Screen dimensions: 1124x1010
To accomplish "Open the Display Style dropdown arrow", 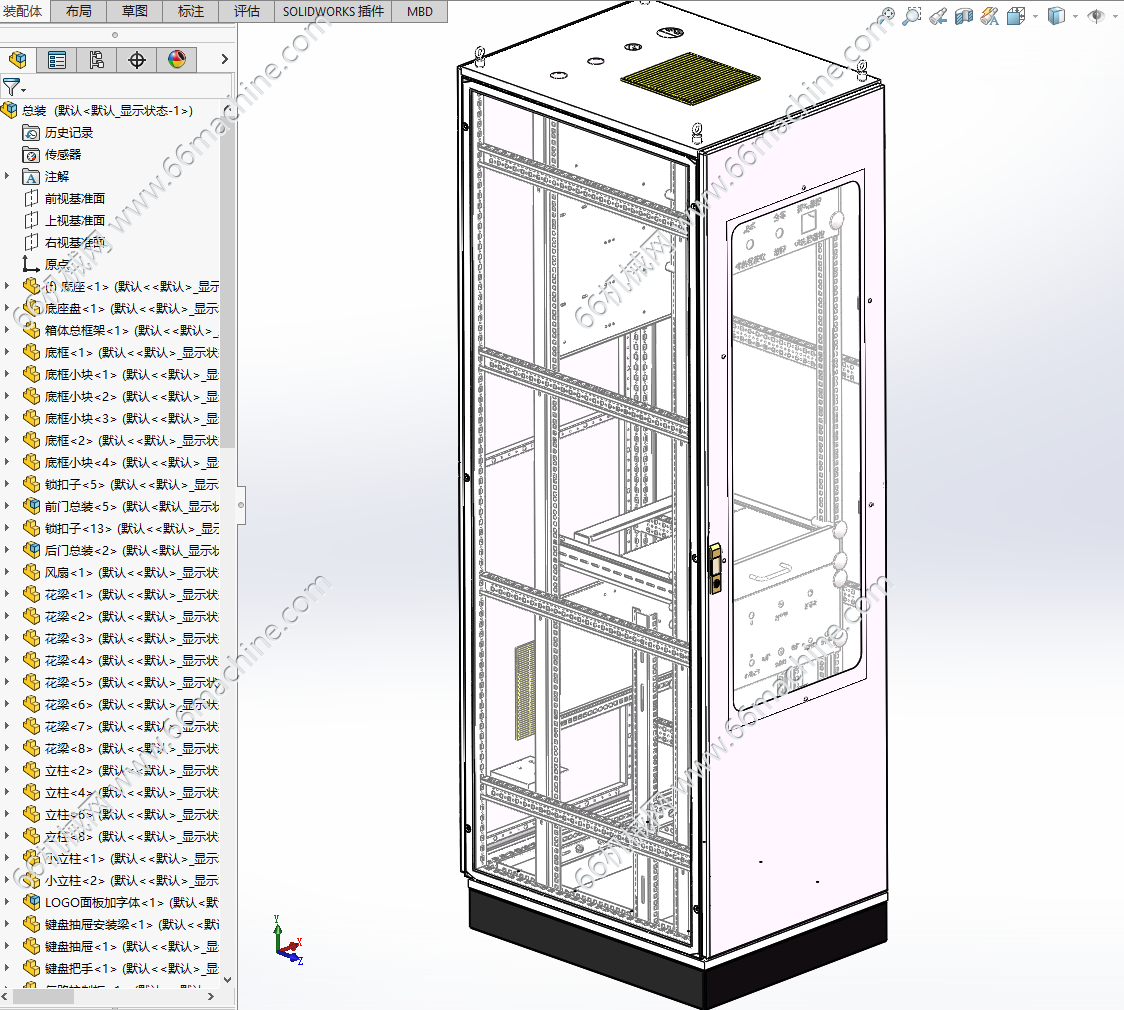I will pyautogui.click(x=1075, y=16).
